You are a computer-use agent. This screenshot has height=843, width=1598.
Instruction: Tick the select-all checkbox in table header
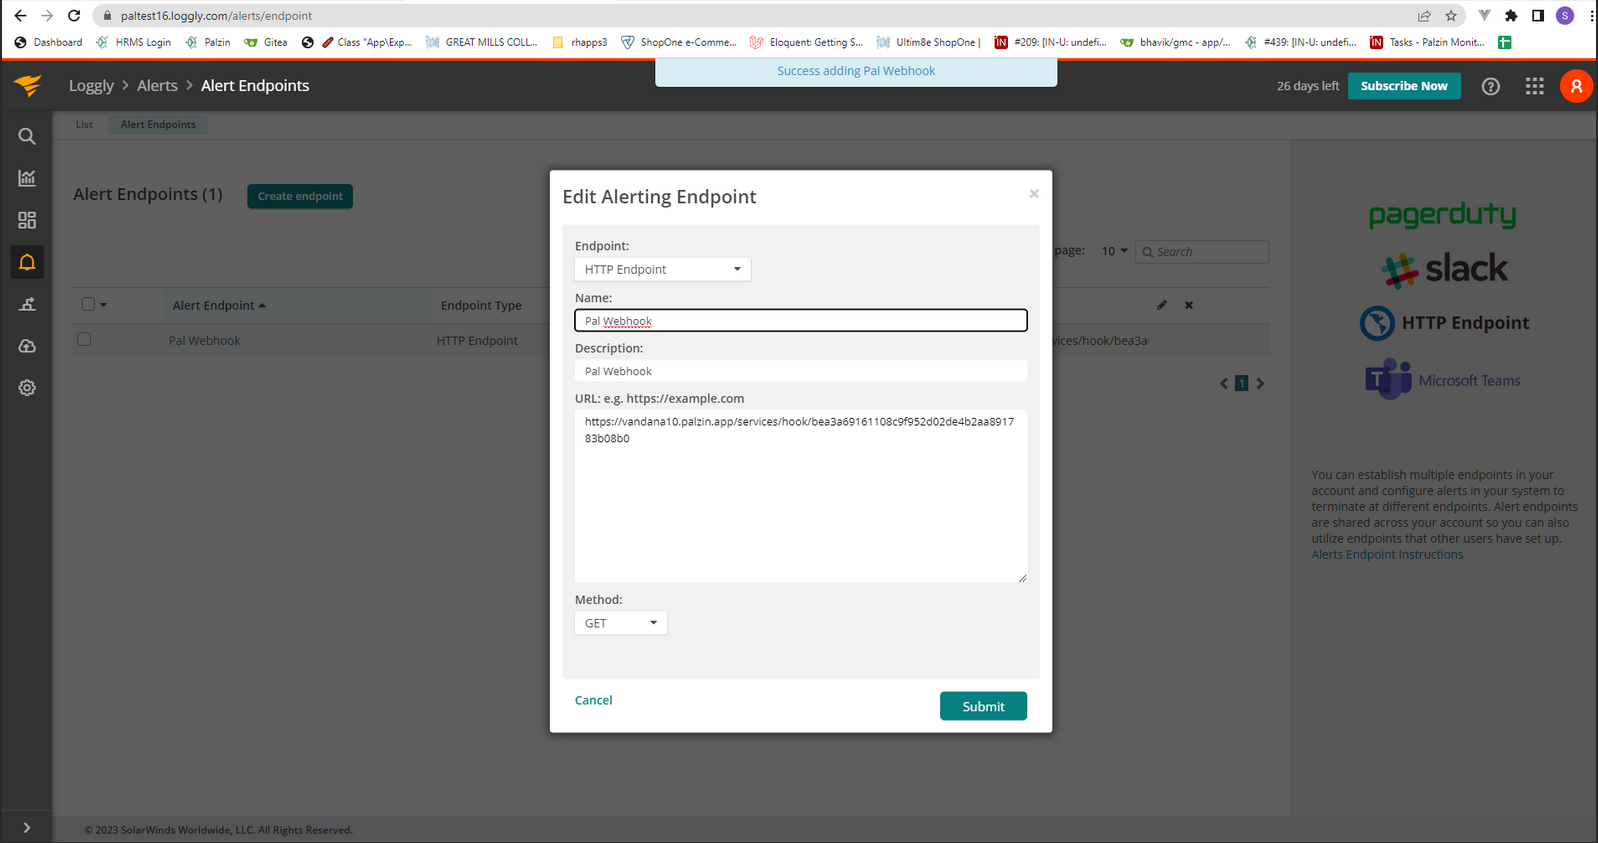point(88,304)
